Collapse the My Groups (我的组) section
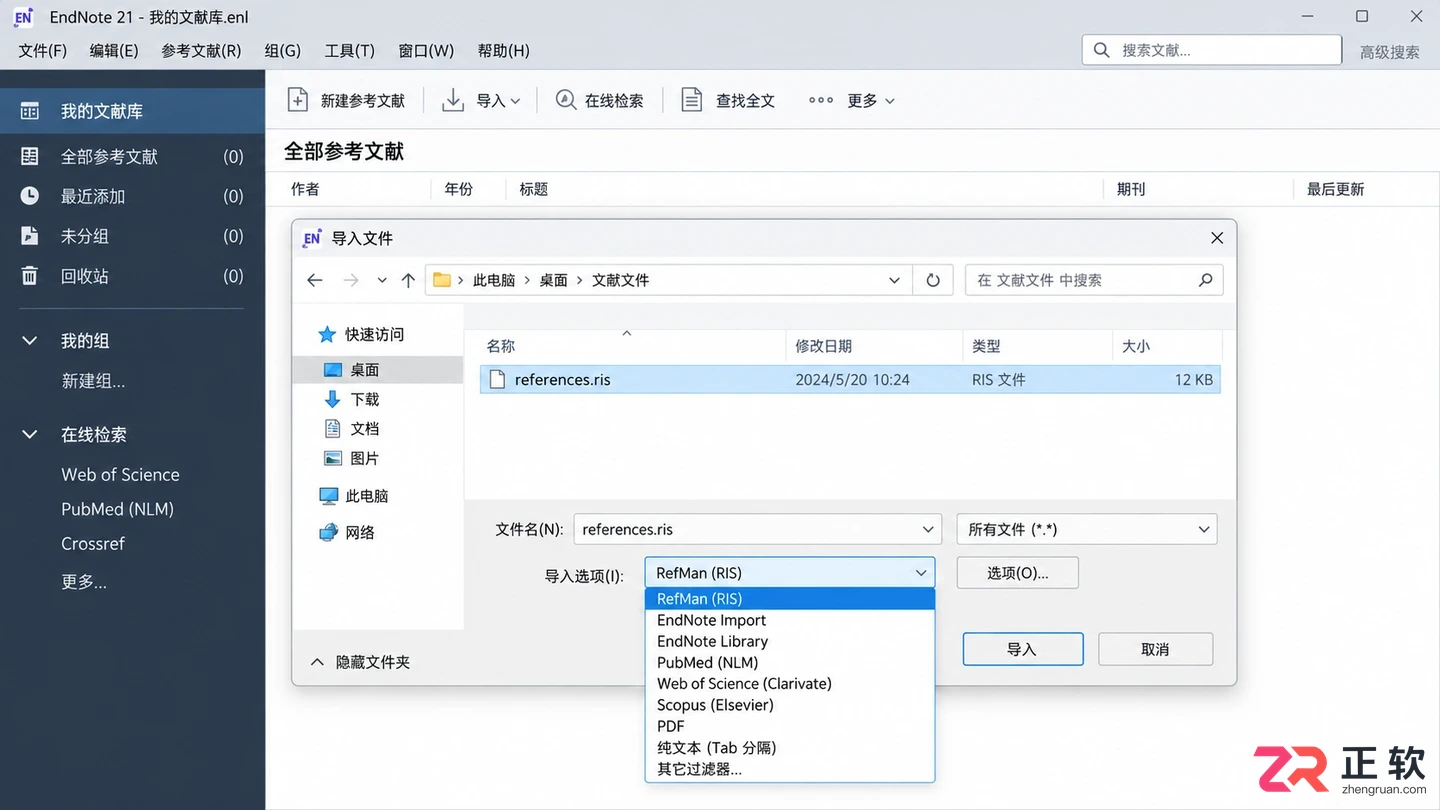Viewport: 1440px width, 810px height. click(30, 341)
